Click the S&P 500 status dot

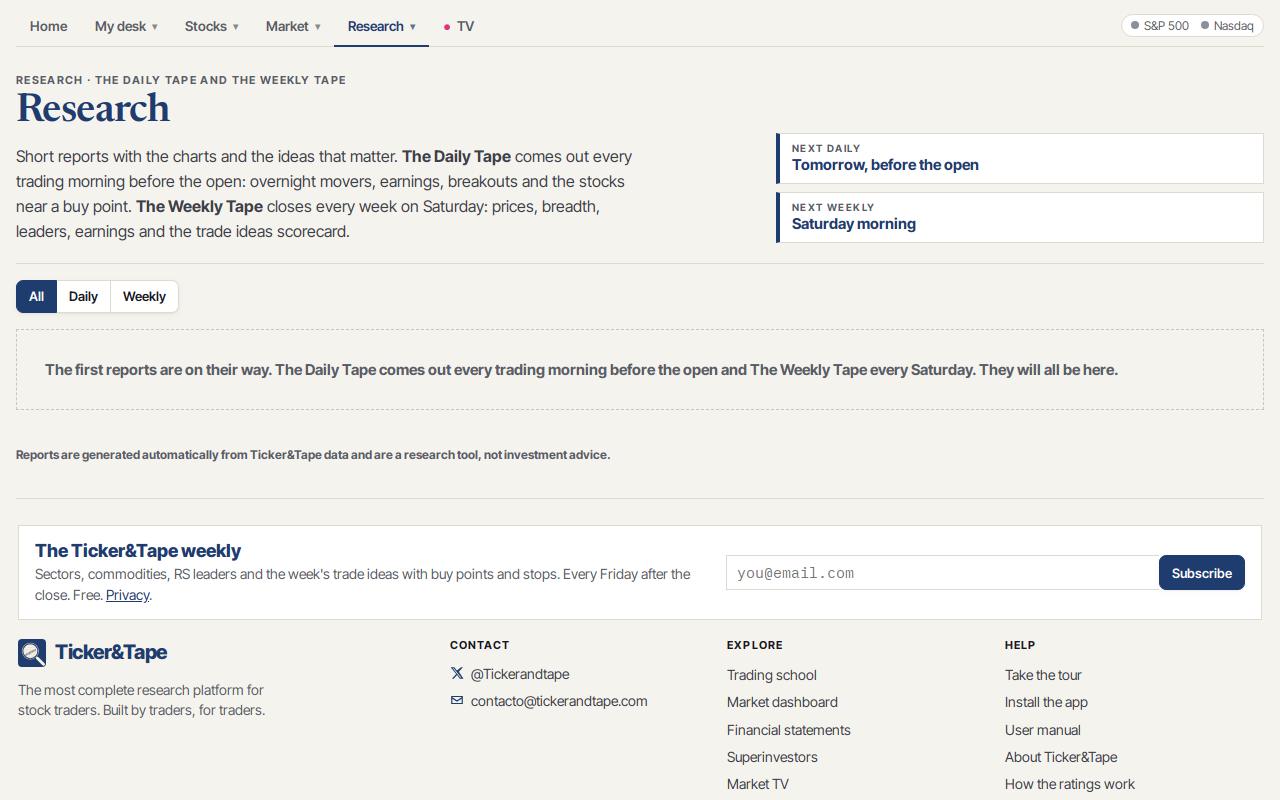point(1135,25)
